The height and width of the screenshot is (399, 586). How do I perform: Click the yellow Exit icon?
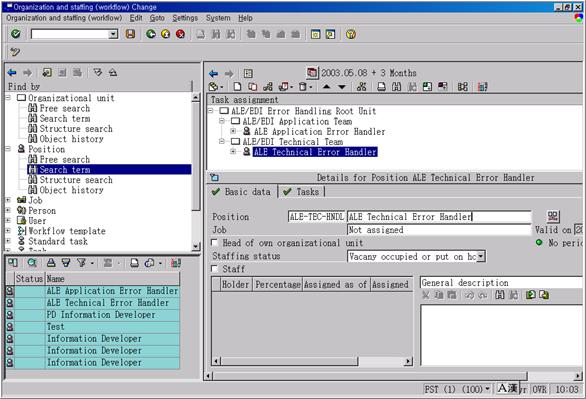click(x=166, y=34)
